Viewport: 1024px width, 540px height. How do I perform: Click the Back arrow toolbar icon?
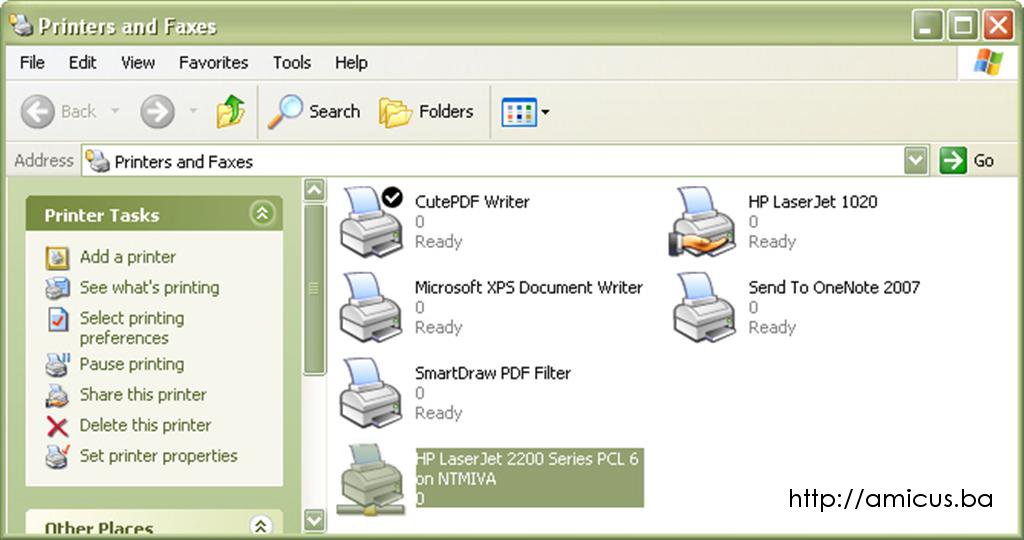37,111
